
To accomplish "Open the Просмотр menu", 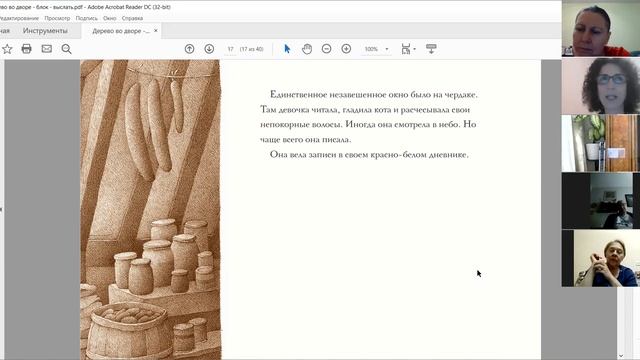I will click(57, 18).
